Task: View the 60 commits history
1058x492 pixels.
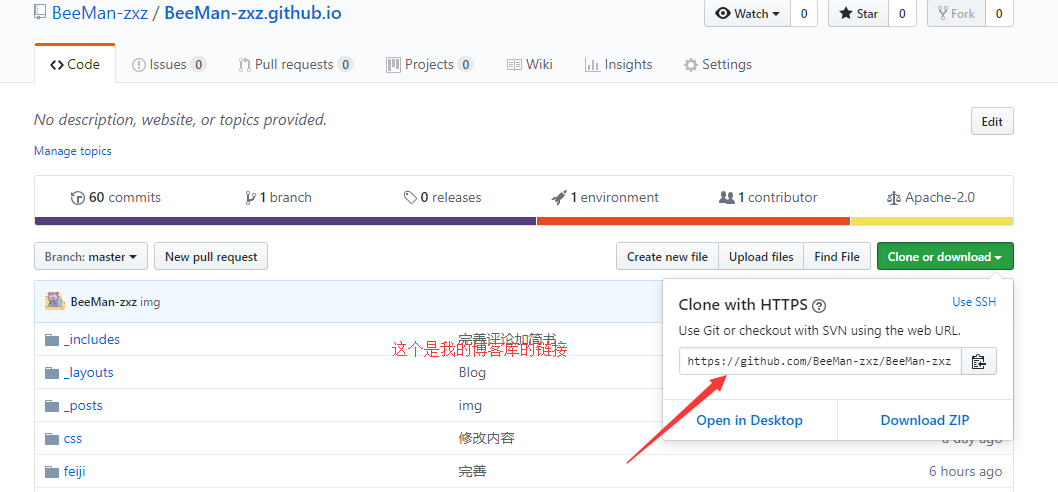Action: [116, 198]
